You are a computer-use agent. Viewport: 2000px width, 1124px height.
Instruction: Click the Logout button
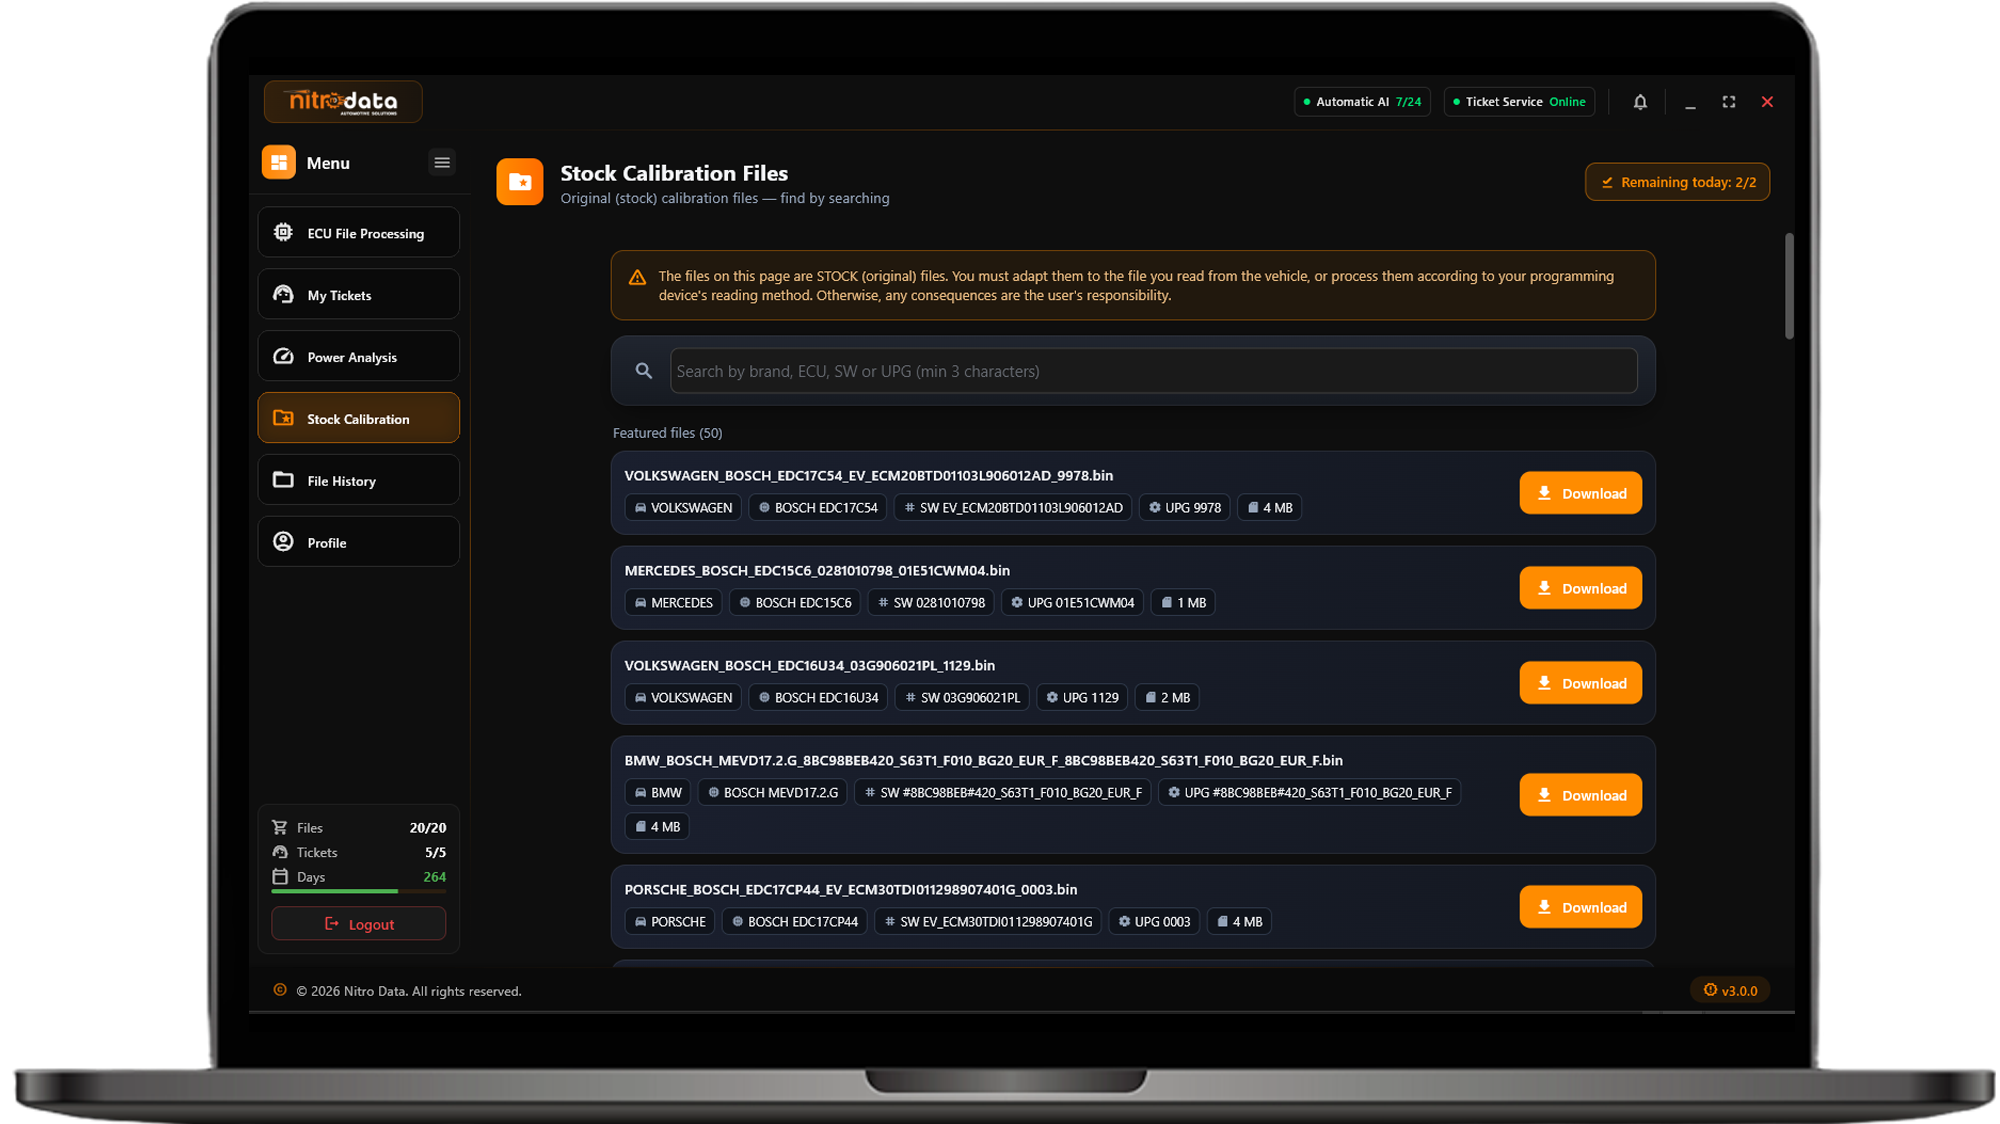[359, 924]
